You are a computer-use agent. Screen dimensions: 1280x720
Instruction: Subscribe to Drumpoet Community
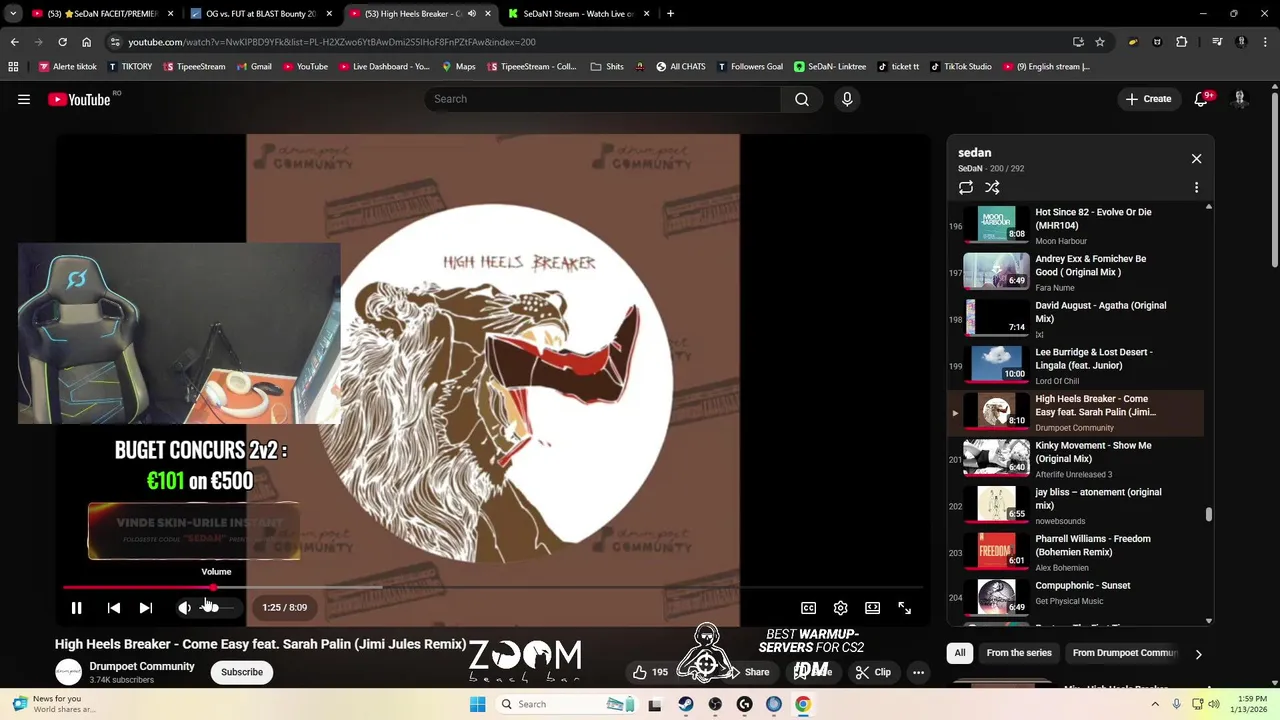[242, 672]
